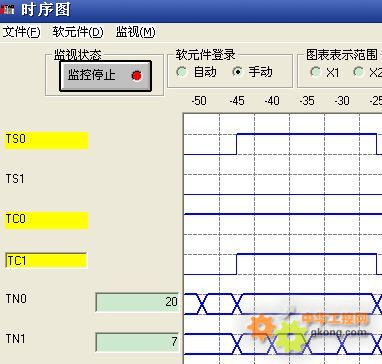
Task: Open the 软元件(D) menu
Action: click(78, 32)
